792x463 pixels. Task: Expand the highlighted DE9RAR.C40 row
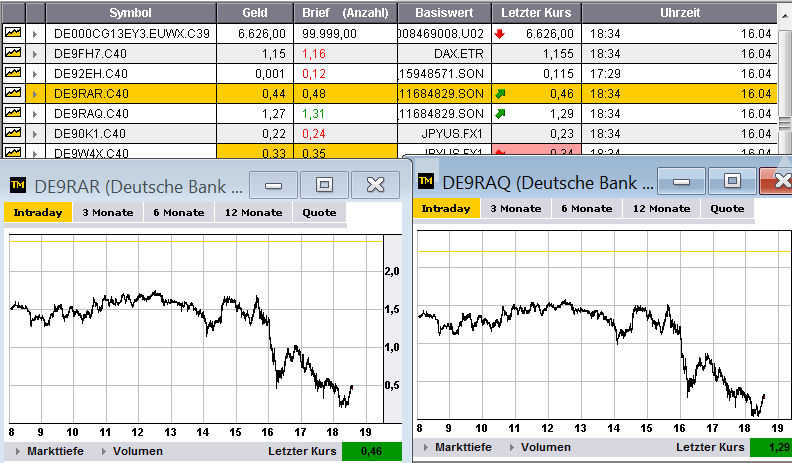35,94
